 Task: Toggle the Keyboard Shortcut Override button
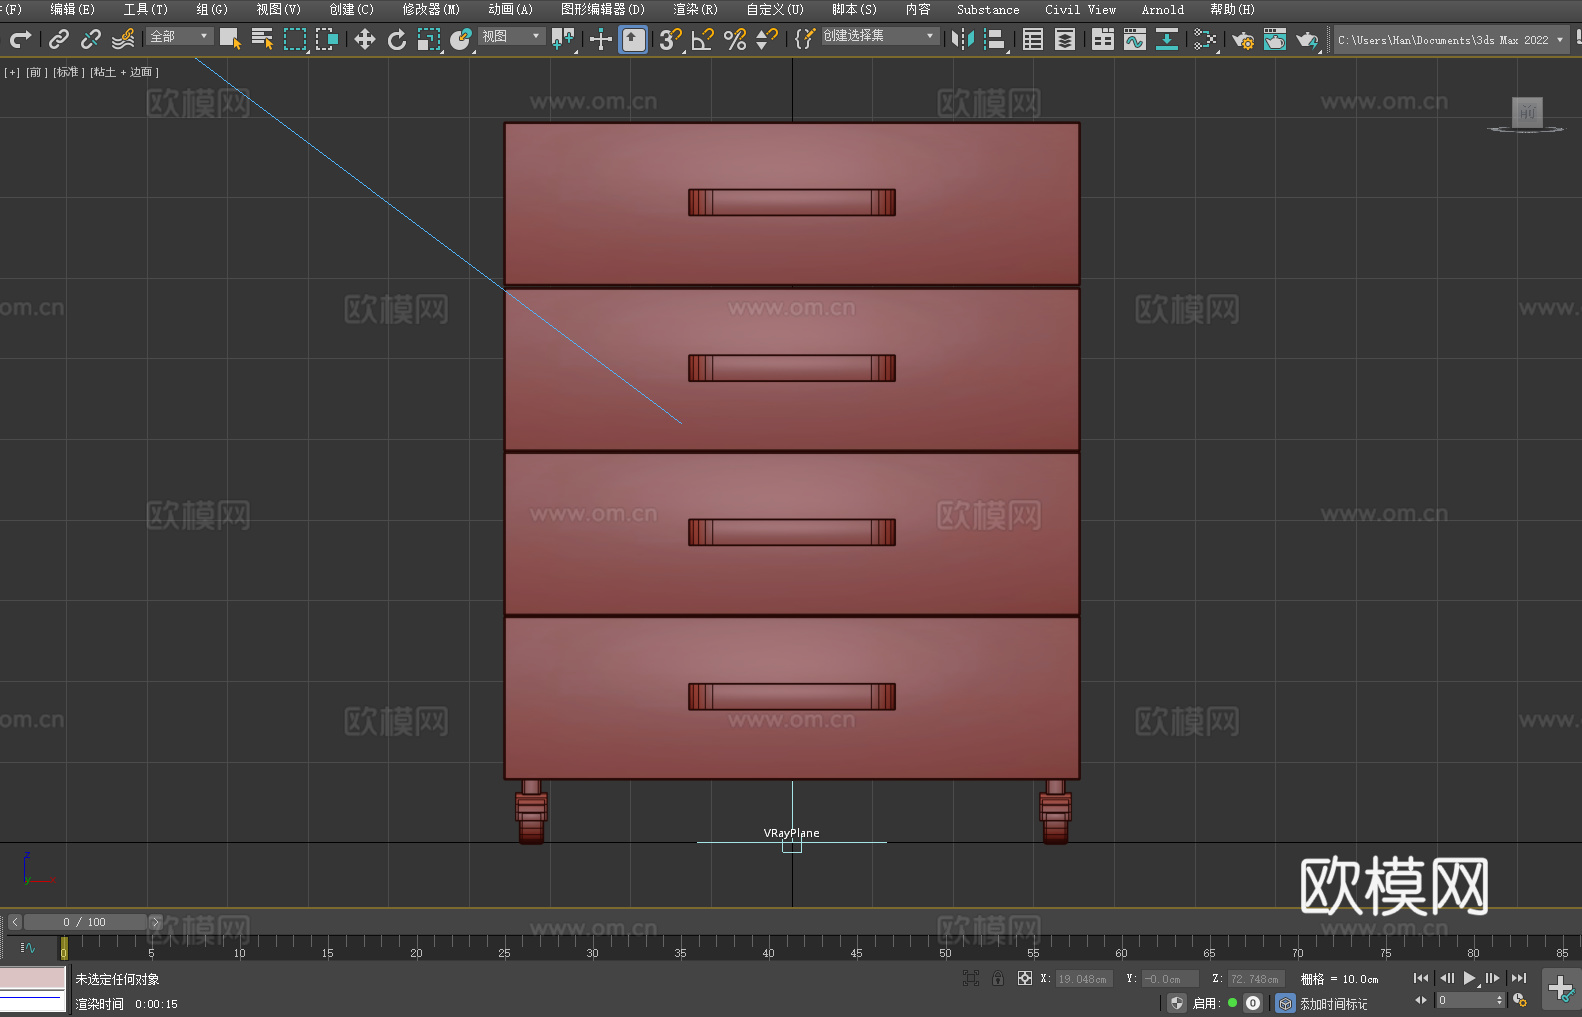[633, 39]
